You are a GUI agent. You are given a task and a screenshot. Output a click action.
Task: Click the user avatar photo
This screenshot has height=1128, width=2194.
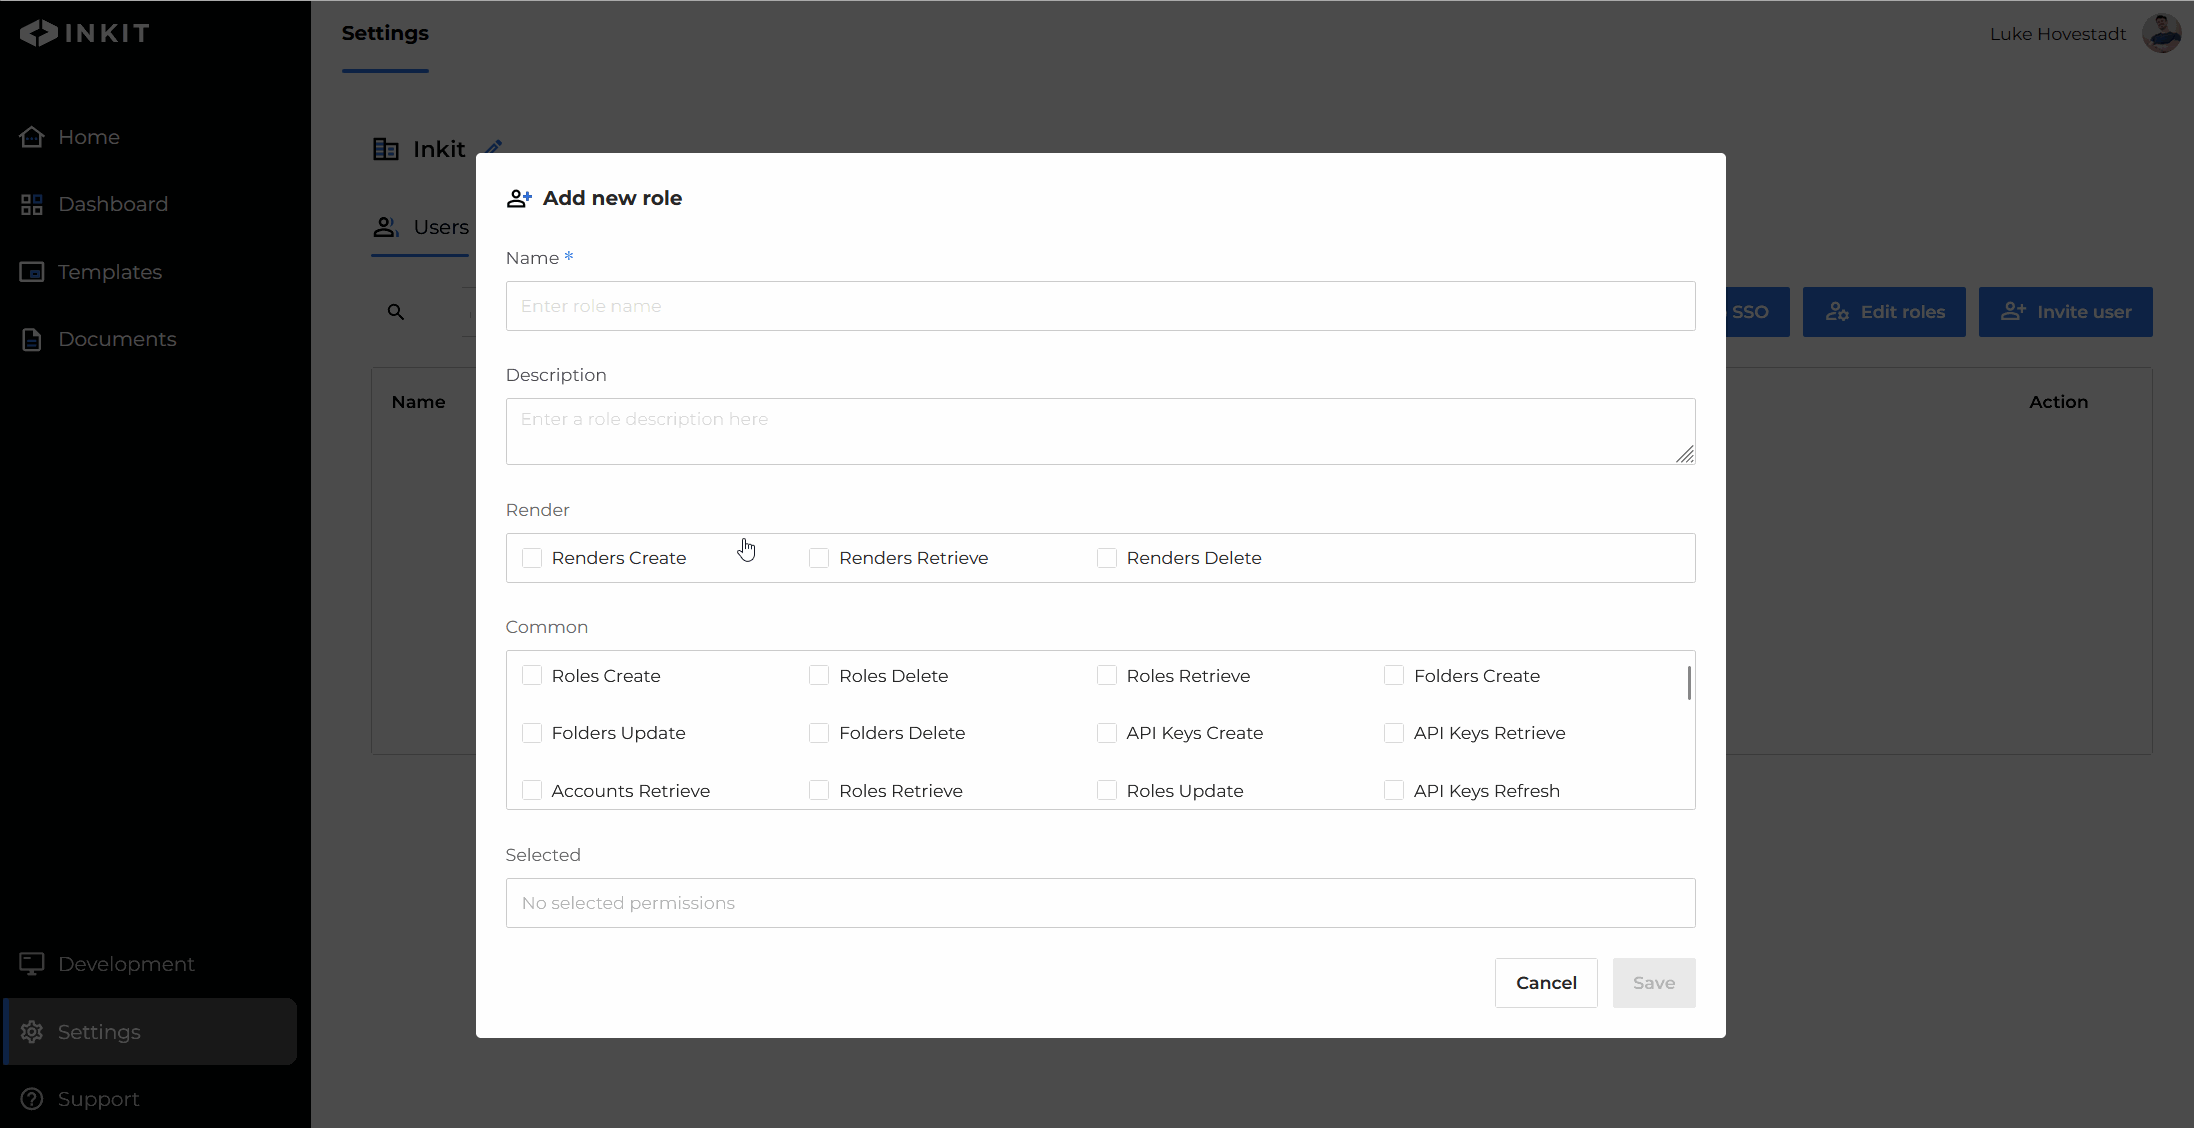[x=2161, y=33]
